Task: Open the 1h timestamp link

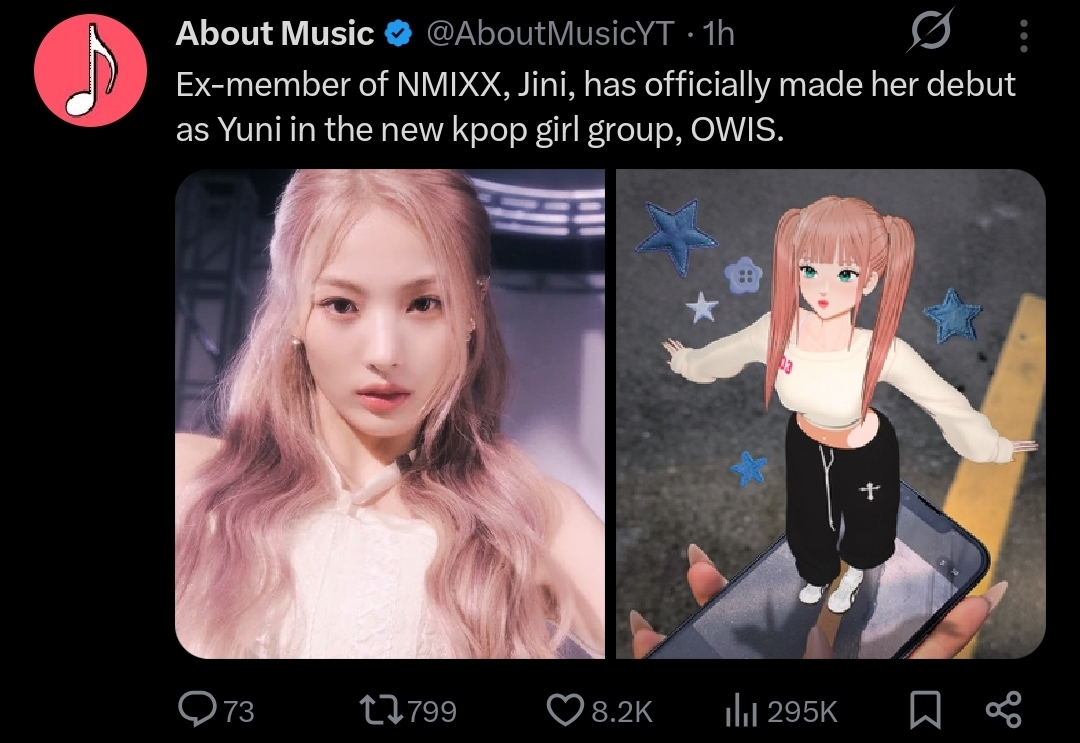Action: 719,34
